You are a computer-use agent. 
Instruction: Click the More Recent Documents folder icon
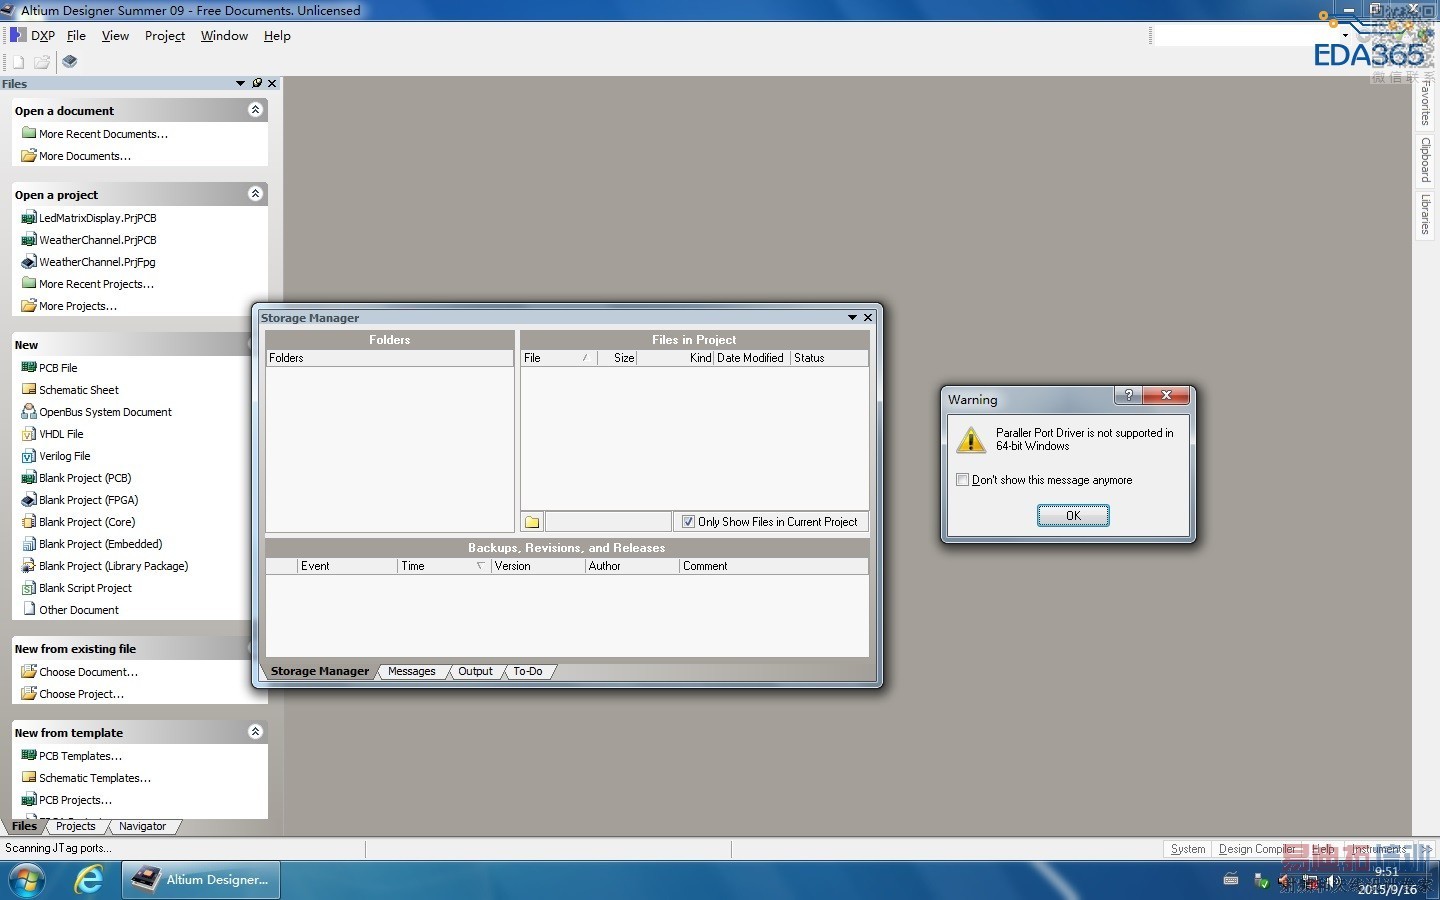[x=29, y=133]
